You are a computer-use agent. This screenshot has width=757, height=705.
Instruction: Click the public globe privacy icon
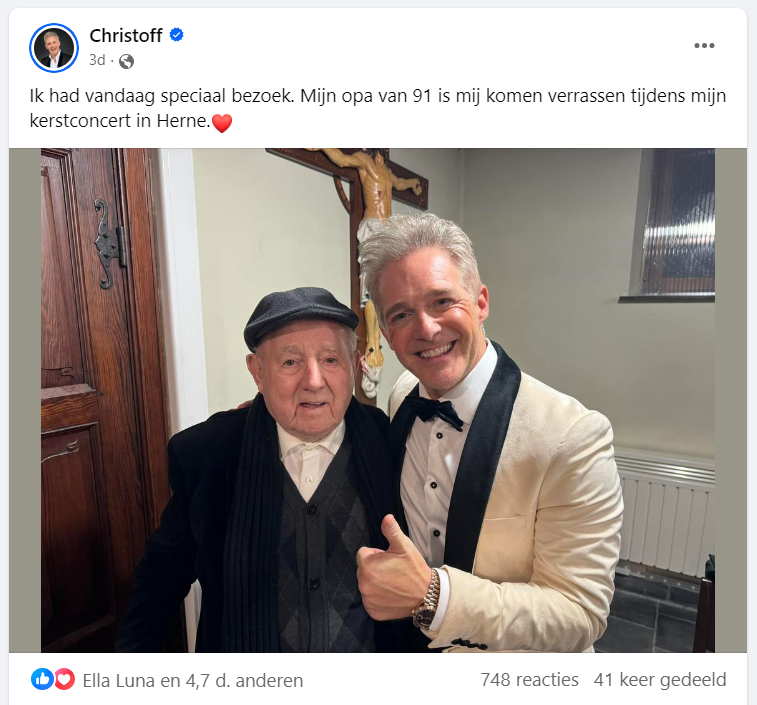click(x=126, y=61)
